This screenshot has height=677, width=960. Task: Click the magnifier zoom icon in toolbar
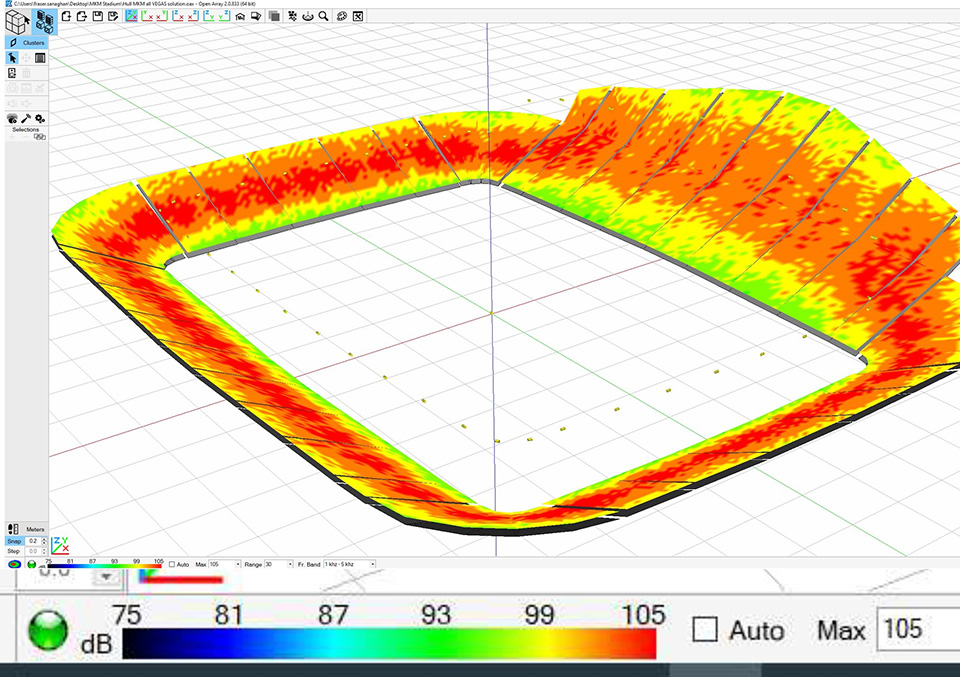point(323,16)
